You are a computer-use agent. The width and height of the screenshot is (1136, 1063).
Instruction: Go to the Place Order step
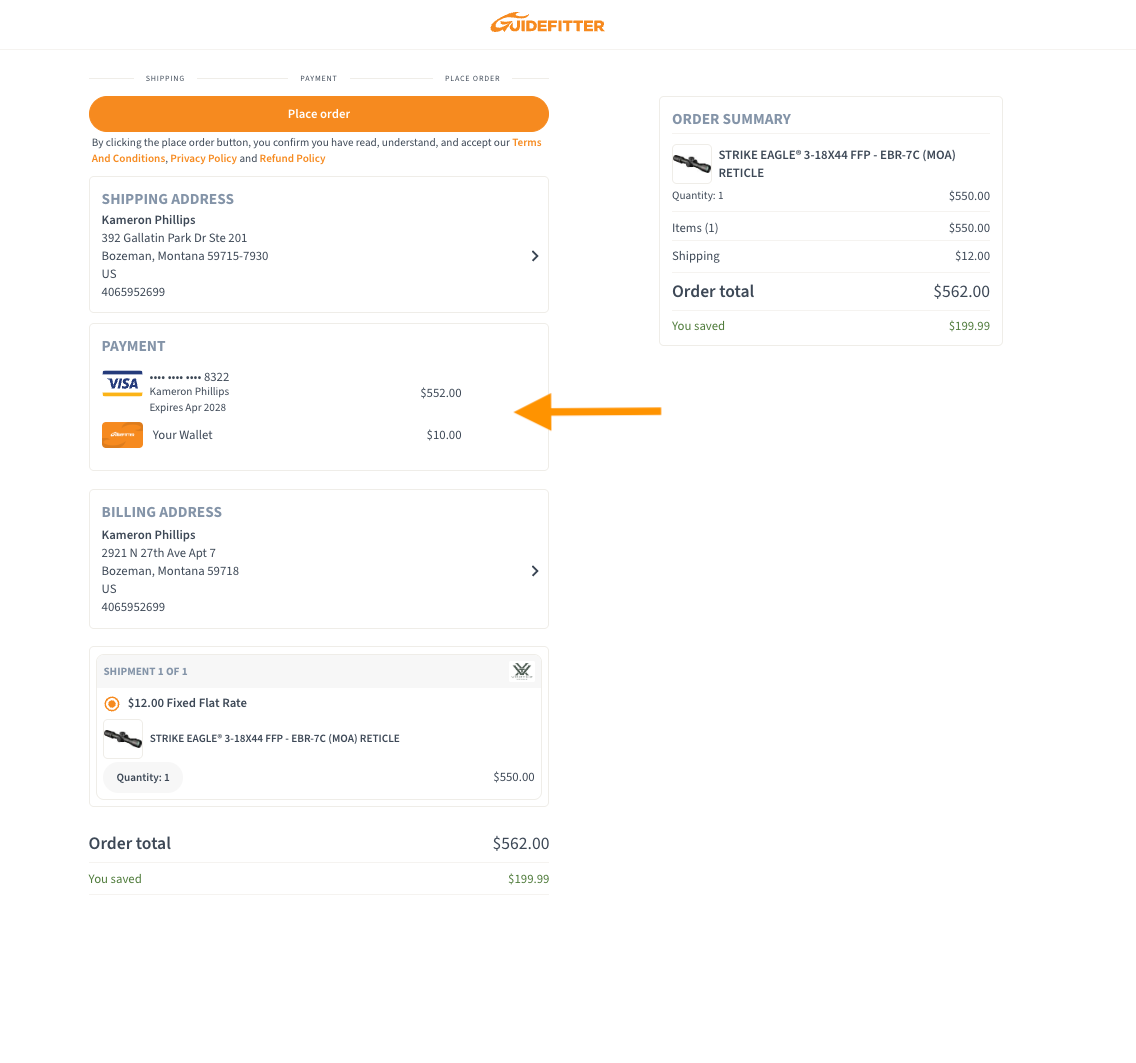472,78
